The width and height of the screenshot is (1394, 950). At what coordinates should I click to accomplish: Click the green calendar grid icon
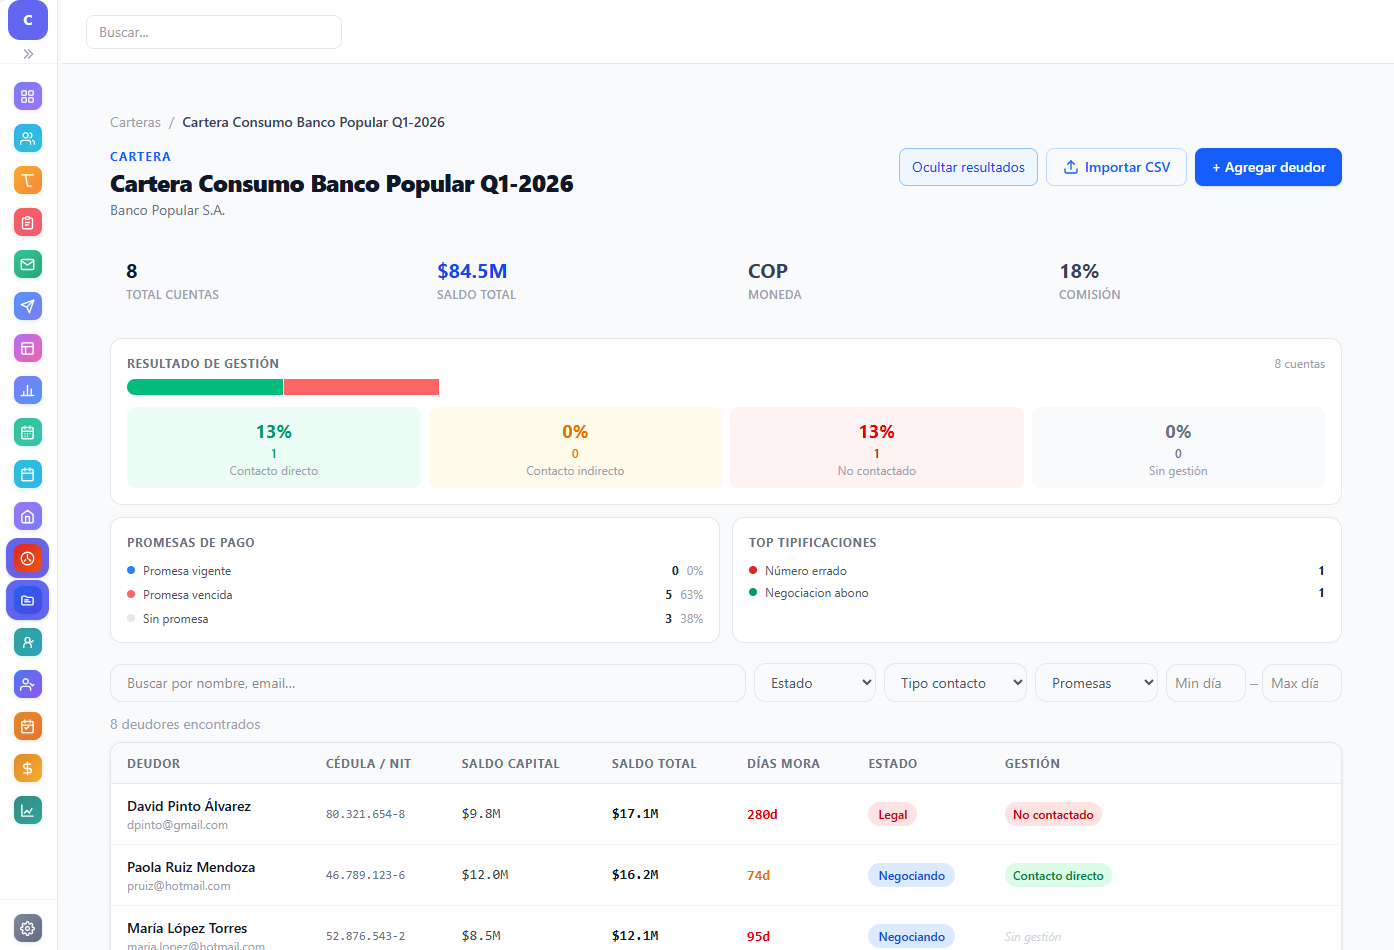28,433
